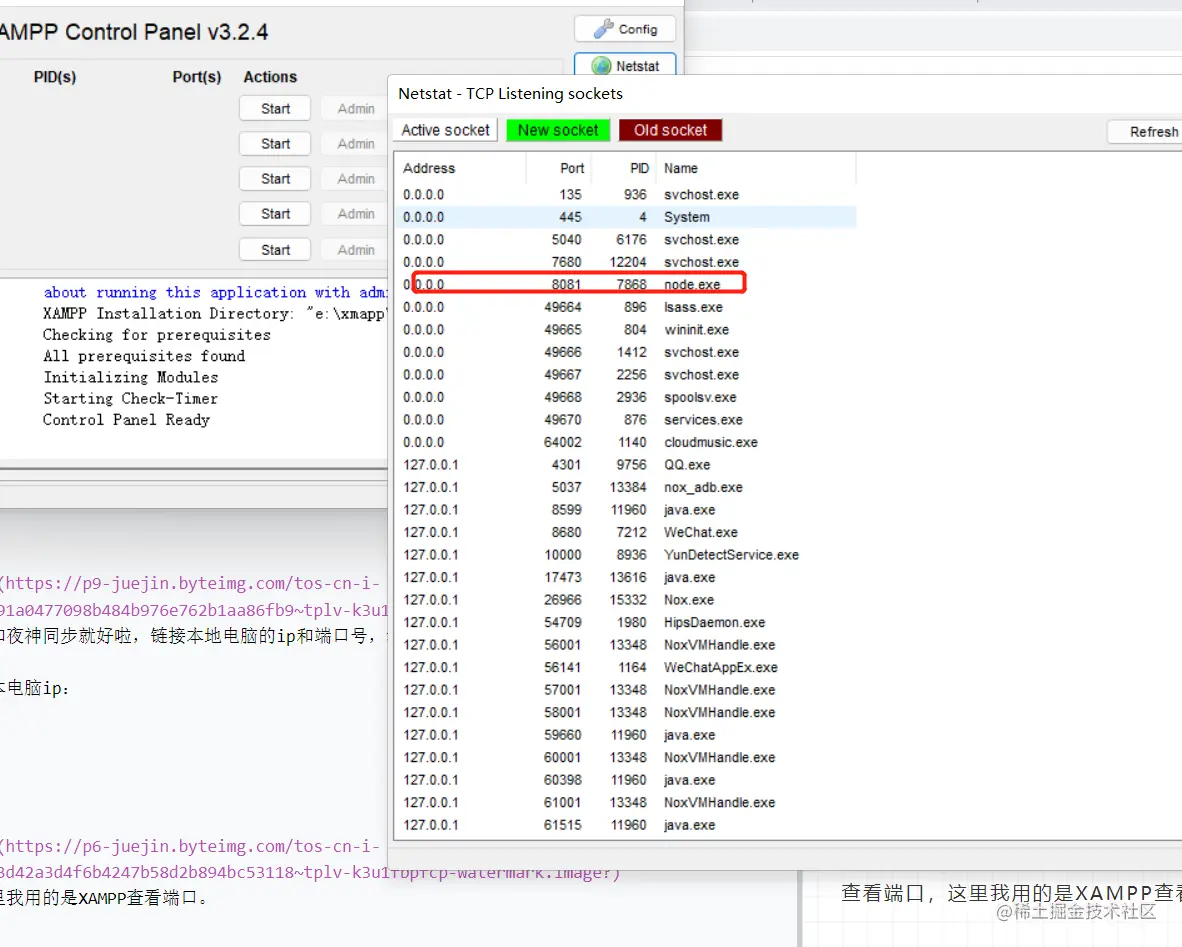The height and width of the screenshot is (947, 1182).
Task: Sort sockets by the Address column
Action: pyautogui.click(x=429, y=167)
